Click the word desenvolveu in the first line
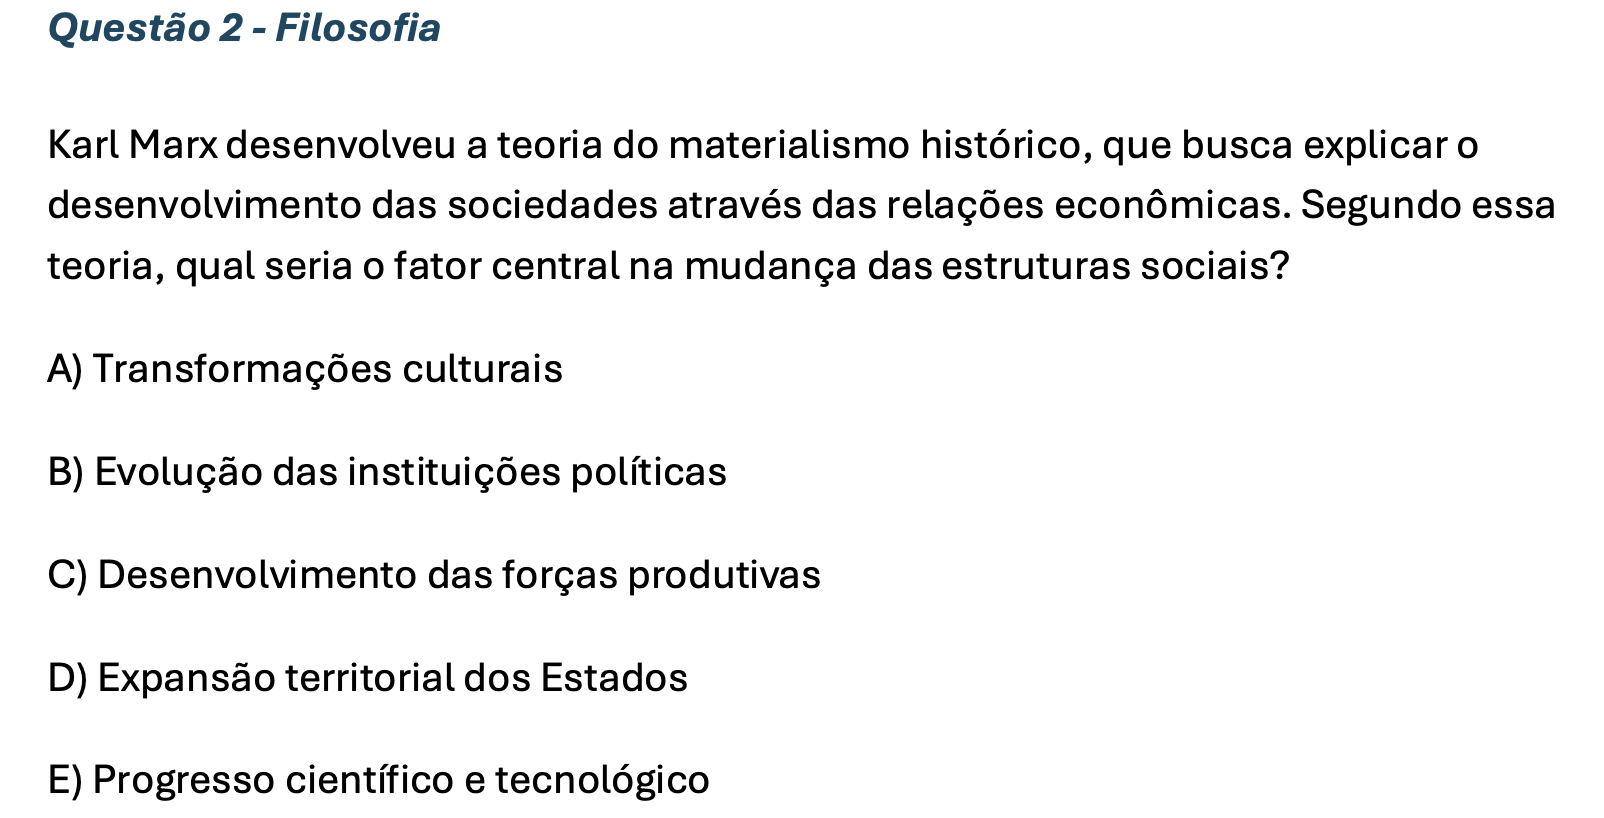This screenshot has height=818, width=1604. pyautogui.click(x=343, y=146)
